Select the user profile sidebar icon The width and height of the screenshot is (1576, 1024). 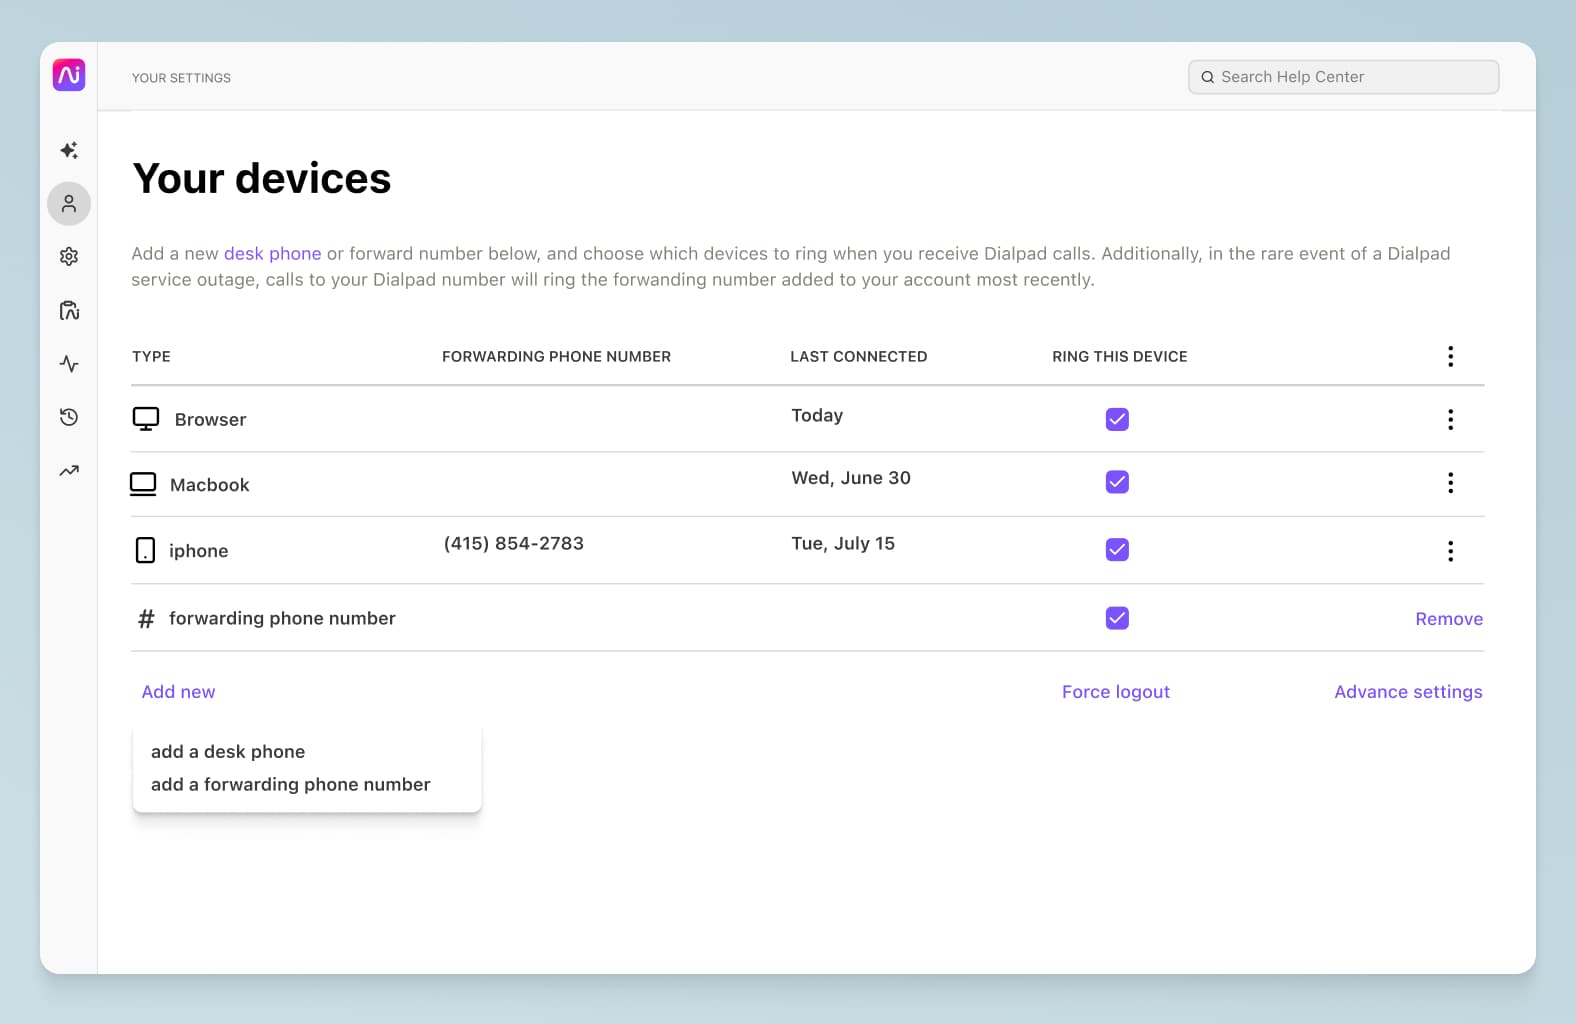[x=69, y=204]
